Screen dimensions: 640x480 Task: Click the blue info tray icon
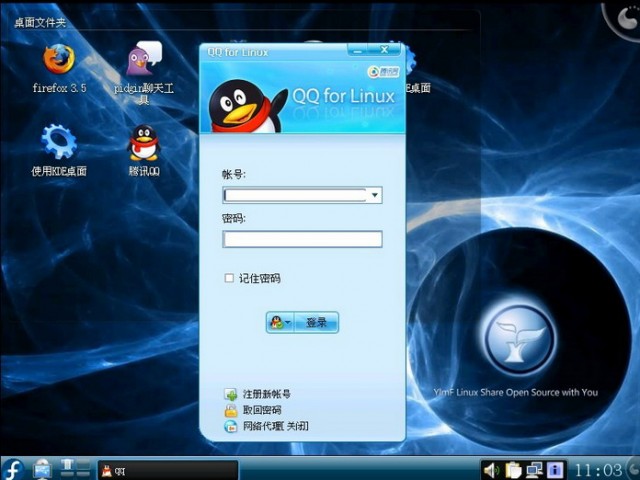[x=555, y=470]
